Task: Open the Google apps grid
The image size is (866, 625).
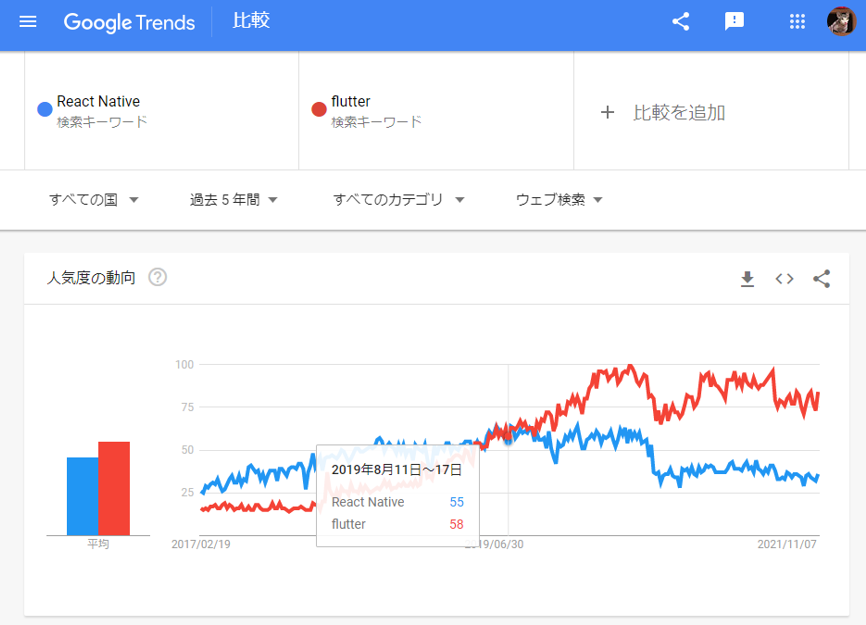Action: coord(797,22)
